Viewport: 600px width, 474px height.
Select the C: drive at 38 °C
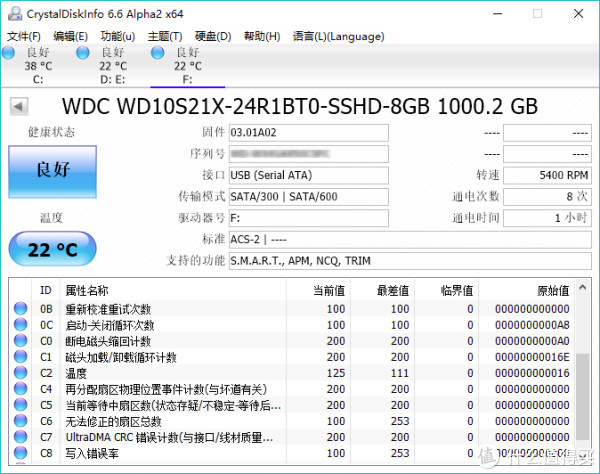coord(38,65)
